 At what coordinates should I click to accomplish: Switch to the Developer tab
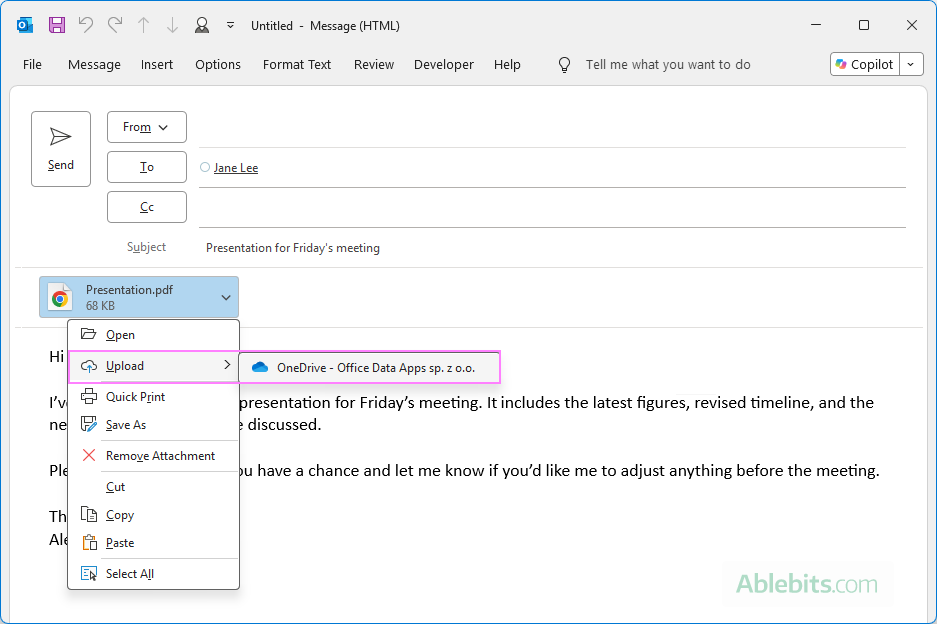(443, 65)
